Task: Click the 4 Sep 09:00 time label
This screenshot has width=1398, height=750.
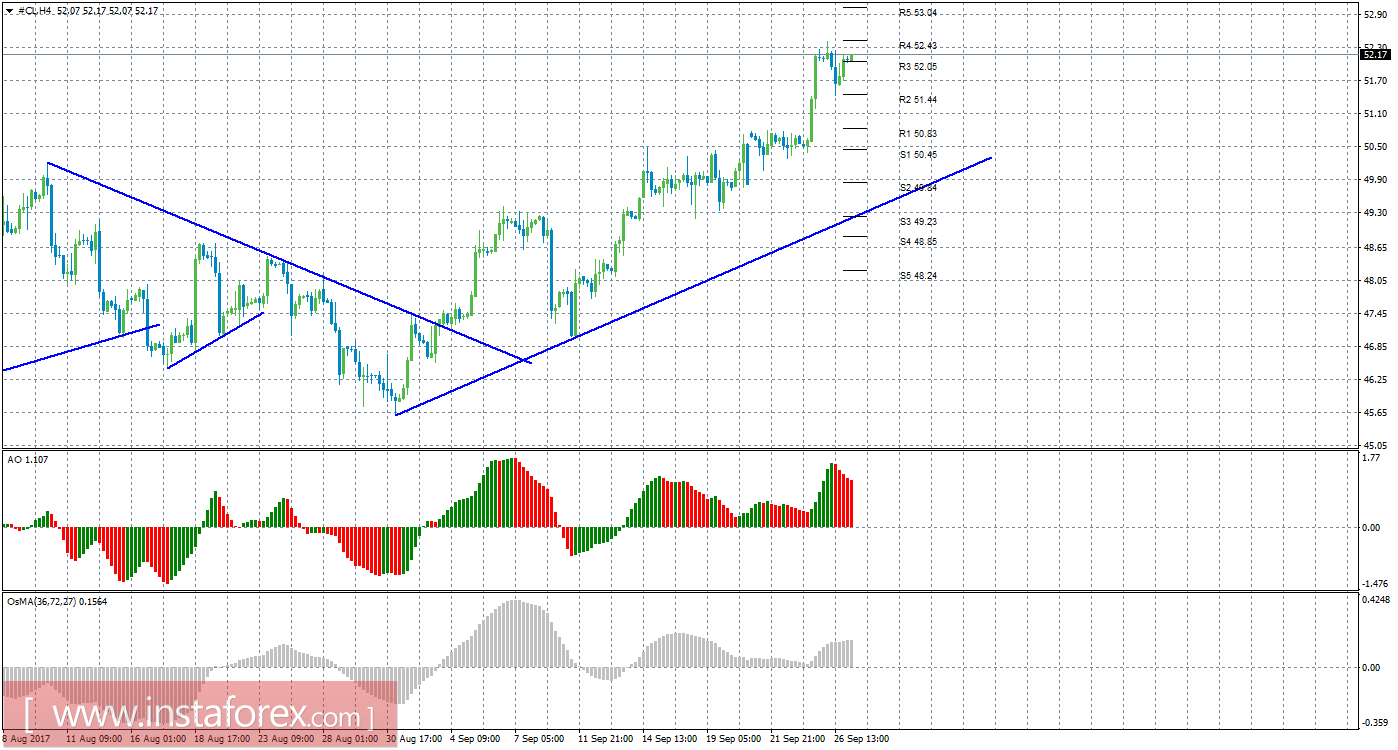Action: pyautogui.click(x=476, y=739)
